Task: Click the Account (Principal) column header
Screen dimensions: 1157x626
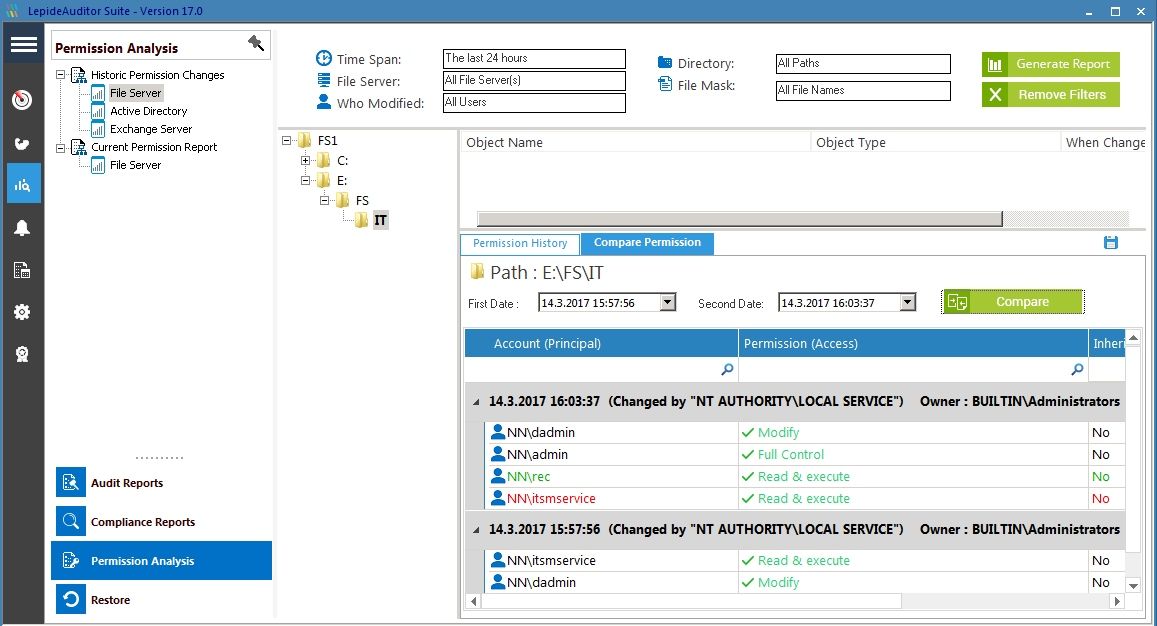Action: pyautogui.click(x=601, y=343)
